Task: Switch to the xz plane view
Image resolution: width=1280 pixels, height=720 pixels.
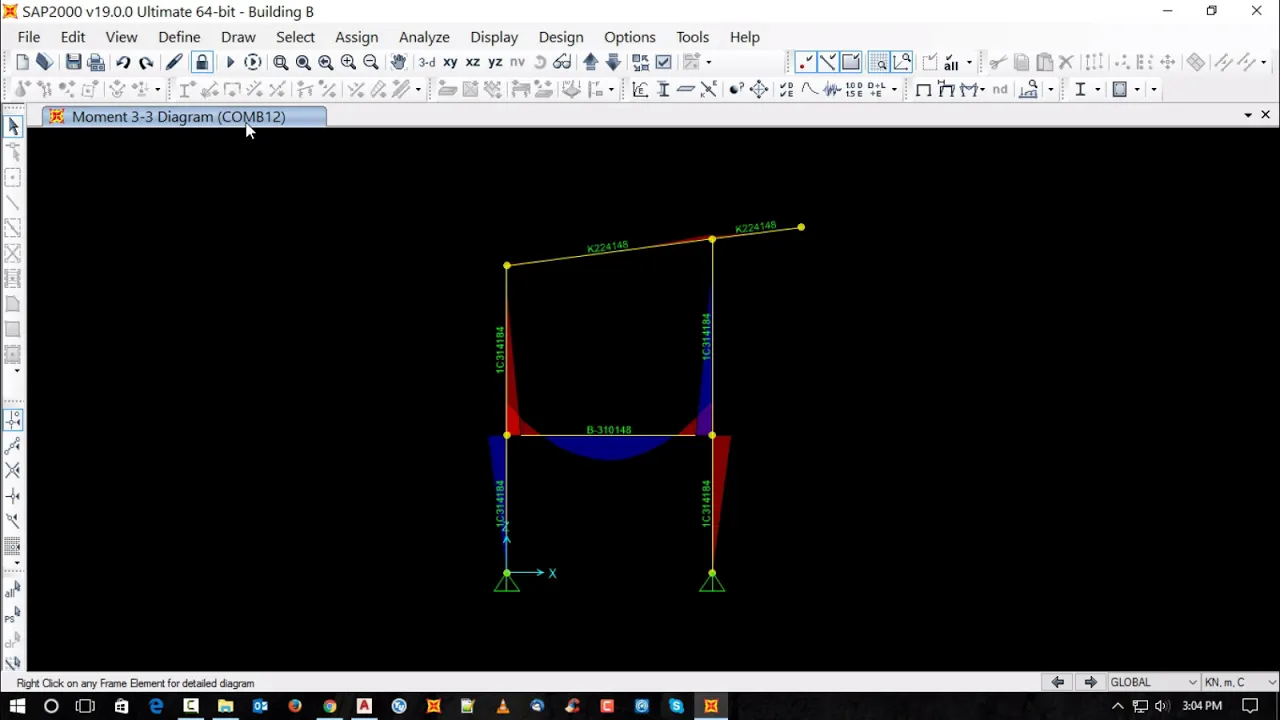Action: click(473, 62)
